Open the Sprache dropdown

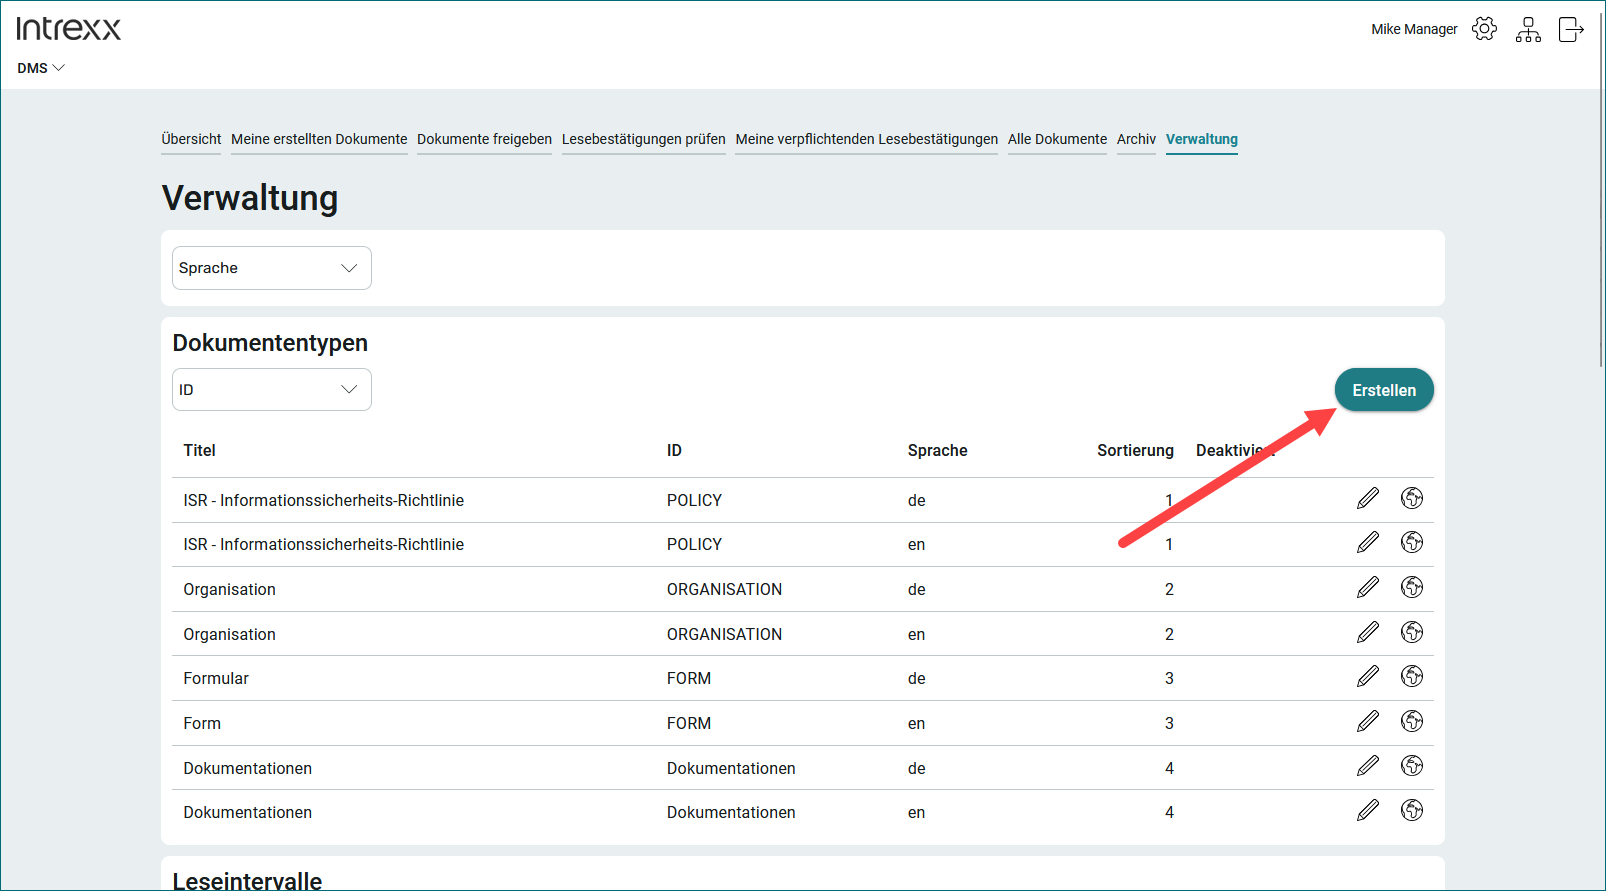272,268
